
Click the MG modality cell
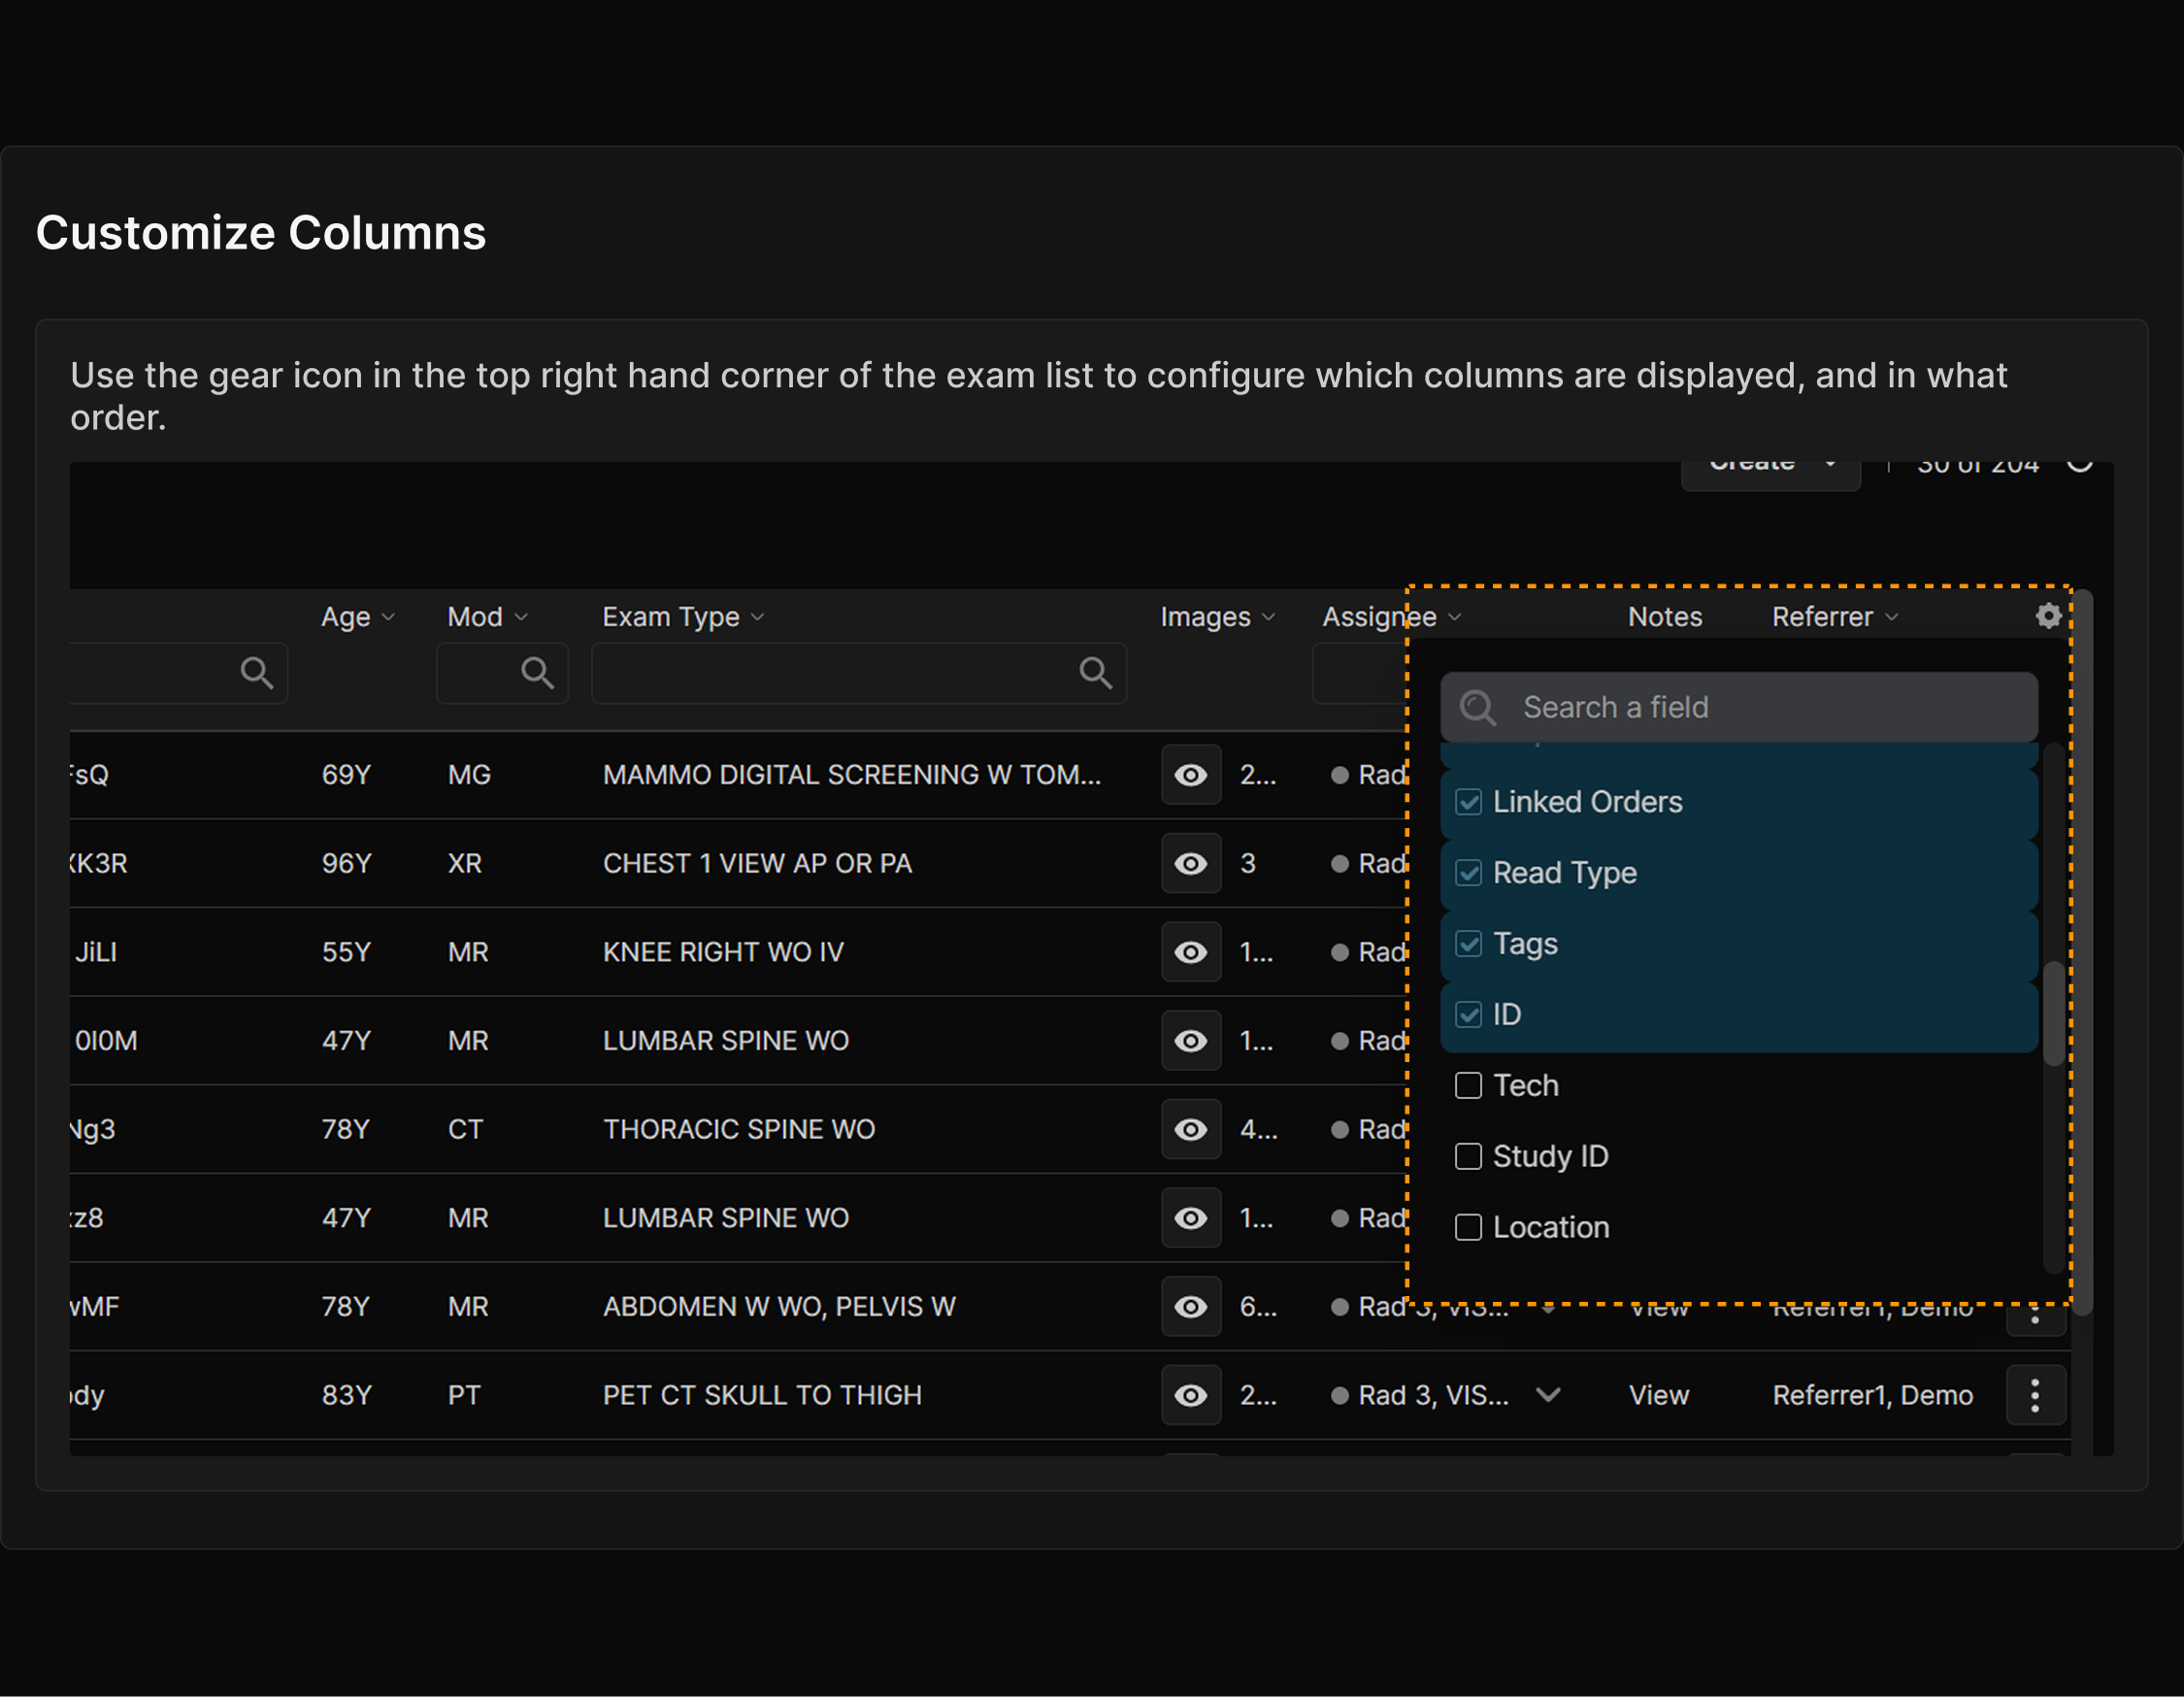coord(469,775)
